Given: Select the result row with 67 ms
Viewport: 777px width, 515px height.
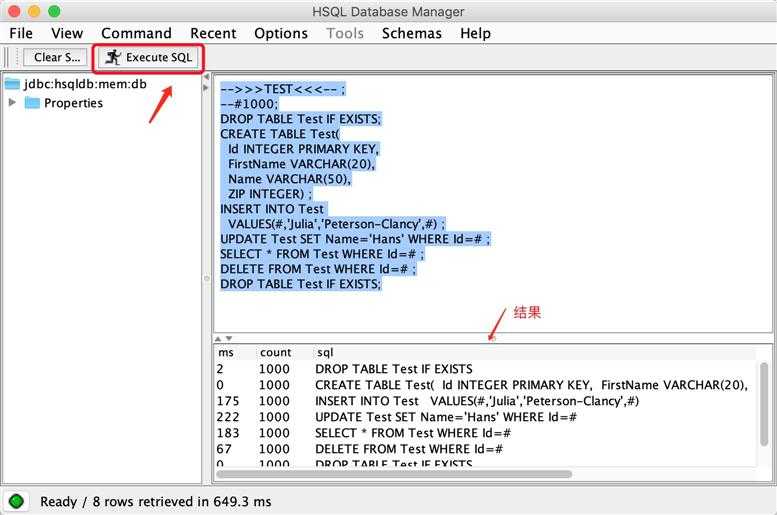Looking at the screenshot, I should tap(486, 449).
